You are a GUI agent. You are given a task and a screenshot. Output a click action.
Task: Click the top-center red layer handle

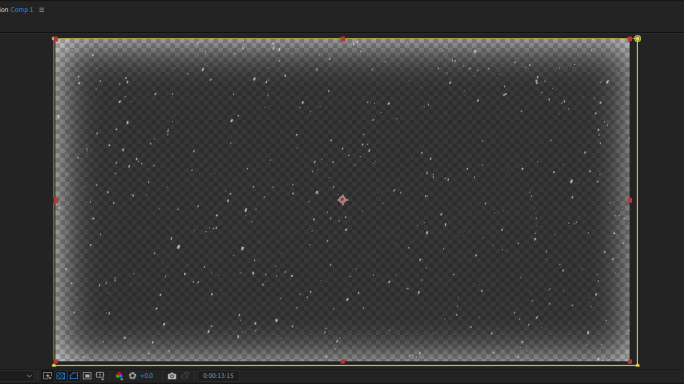(x=343, y=39)
